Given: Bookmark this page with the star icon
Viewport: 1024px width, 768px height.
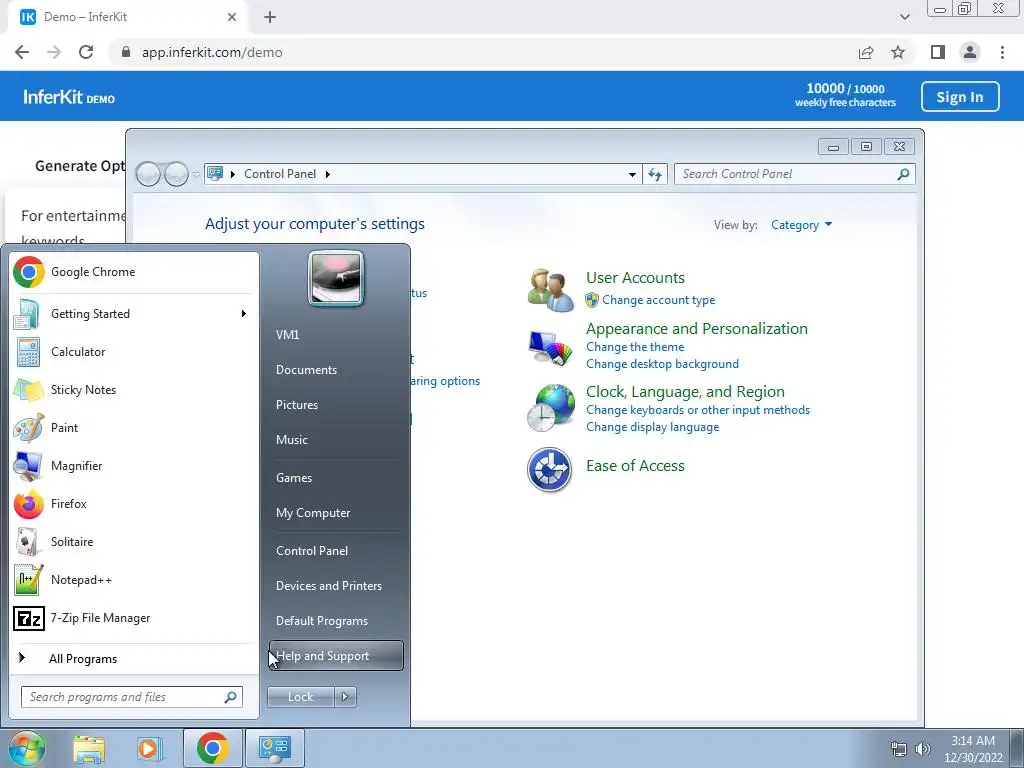Looking at the screenshot, I should point(898,52).
